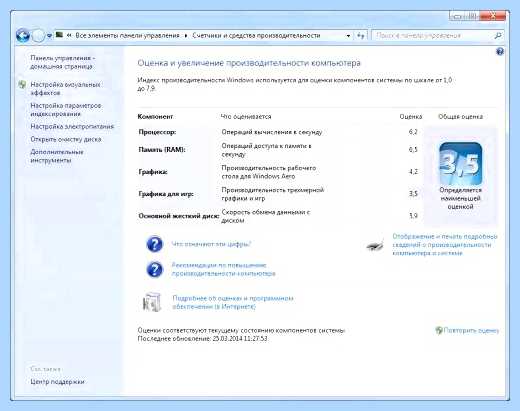
Task: Open the address bar history dropdown
Action: tap(348, 36)
